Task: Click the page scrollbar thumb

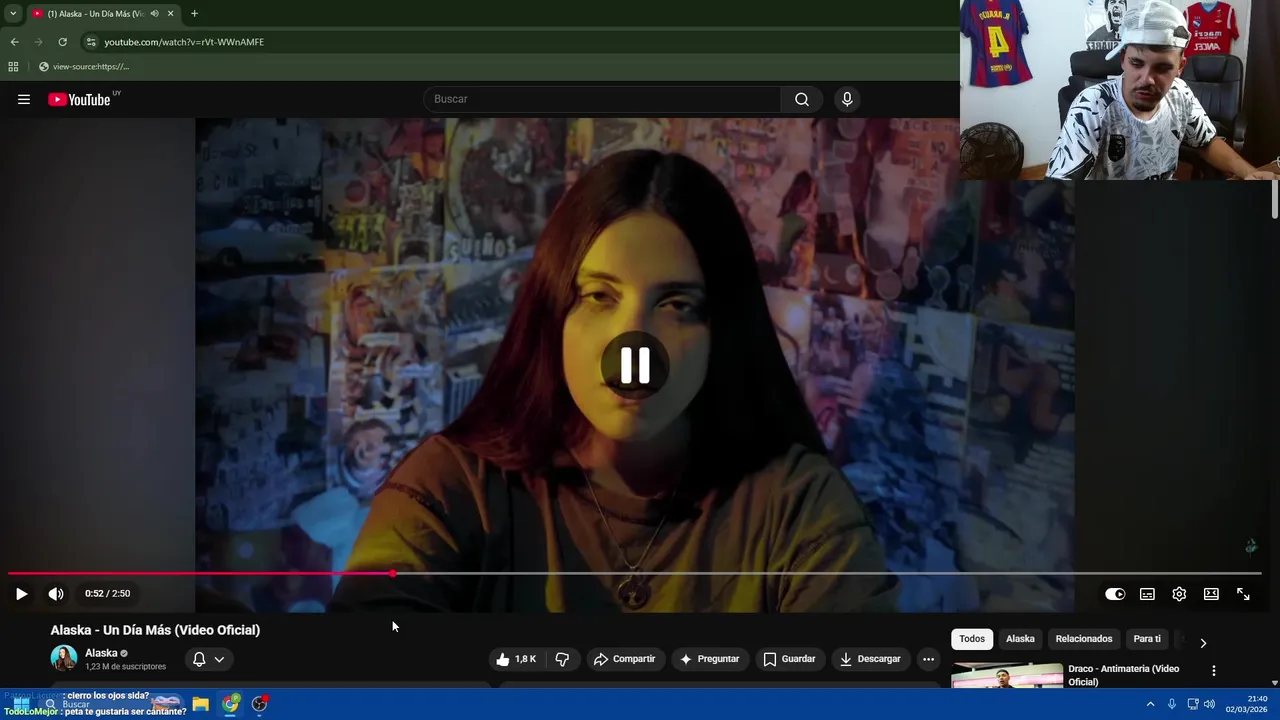Action: (x=1274, y=198)
